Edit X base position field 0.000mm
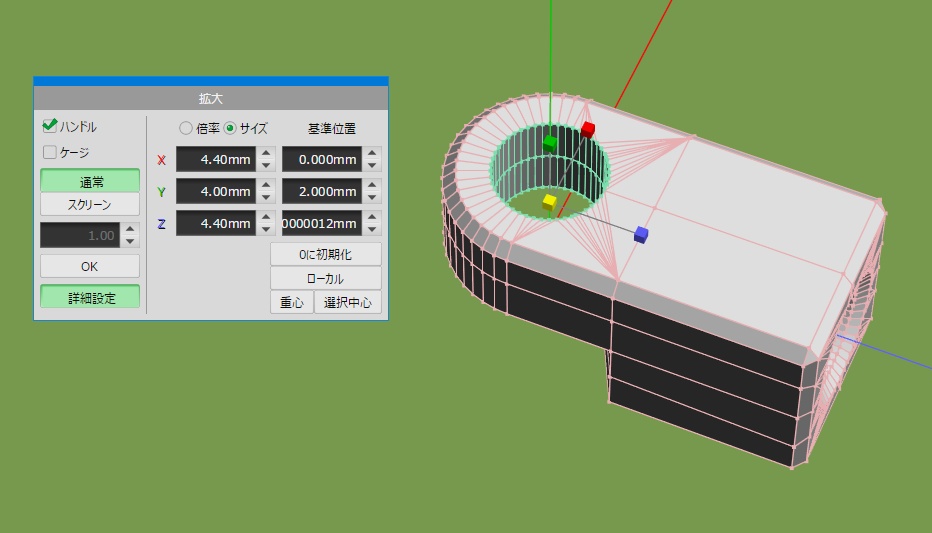932x533 pixels. point(322,159)
